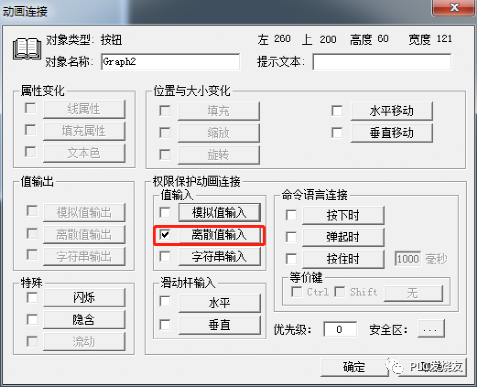
Task: Click the 流动 button
Action: point(84,342)
